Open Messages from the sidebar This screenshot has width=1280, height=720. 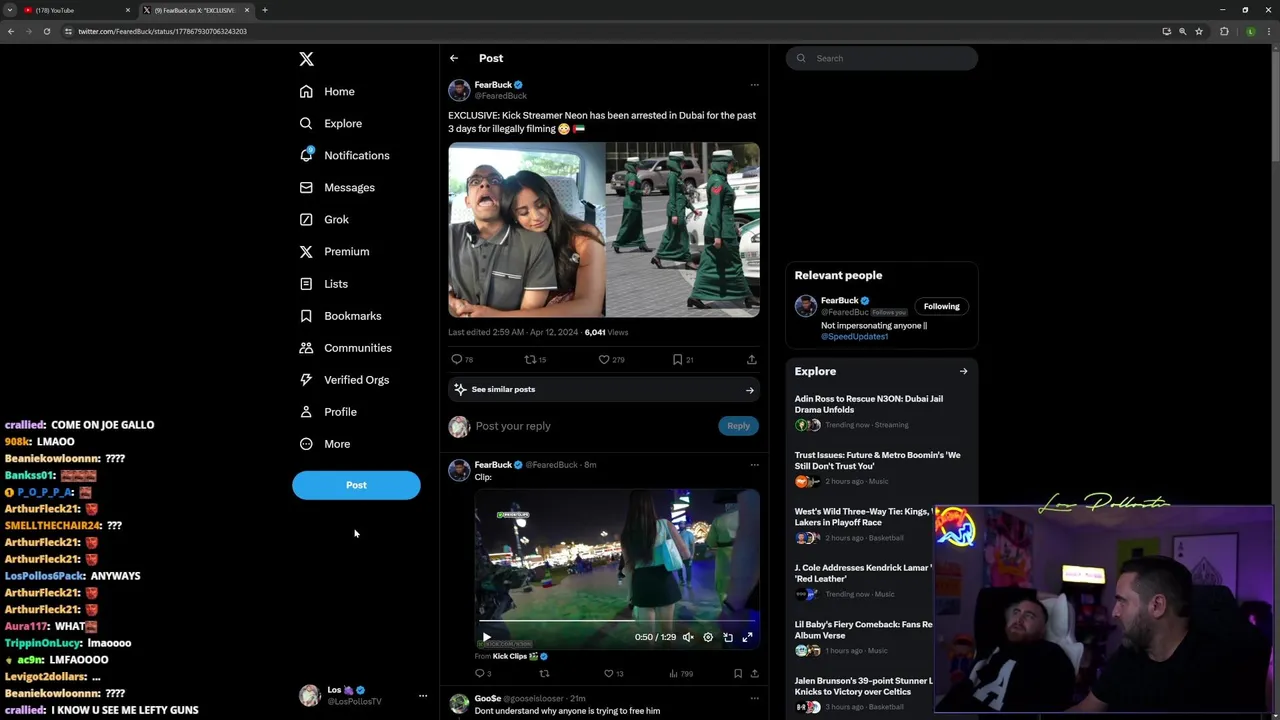[x=337, y=187]
